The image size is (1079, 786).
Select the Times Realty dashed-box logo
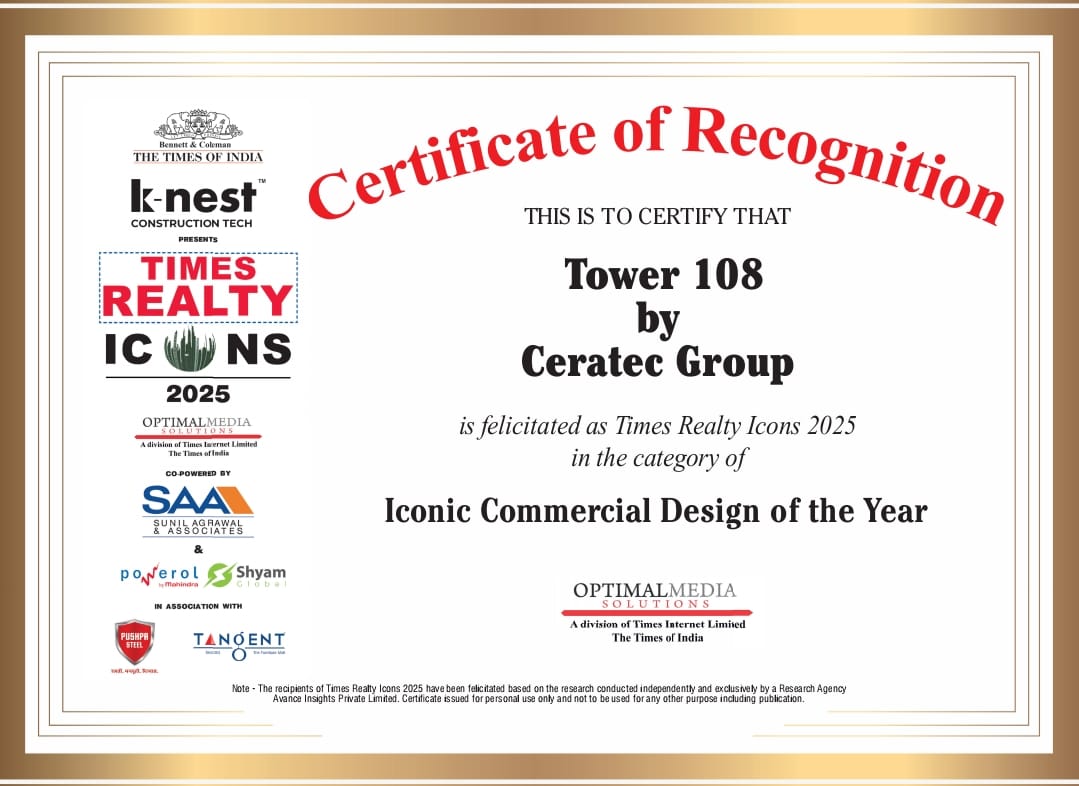click(198, 287)
